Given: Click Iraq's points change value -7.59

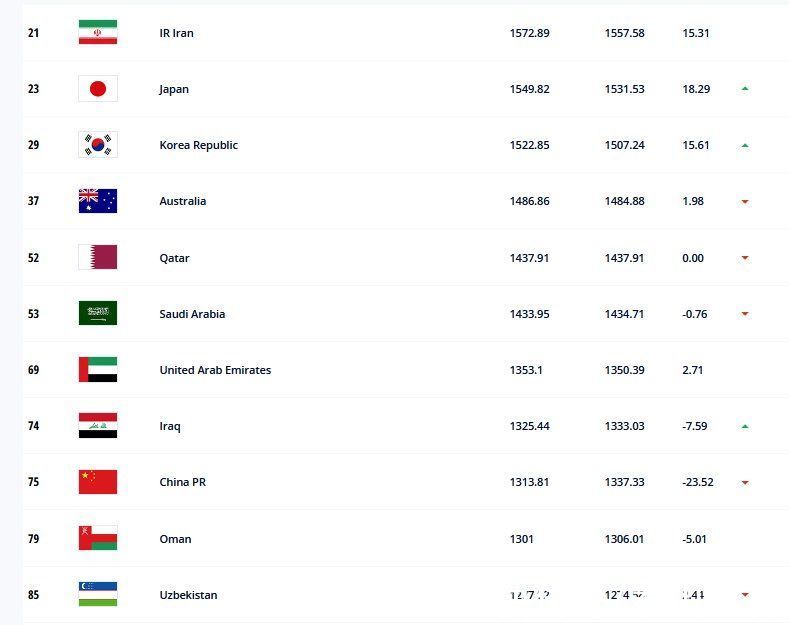Looking at the screenshot, I should [694, 426].
